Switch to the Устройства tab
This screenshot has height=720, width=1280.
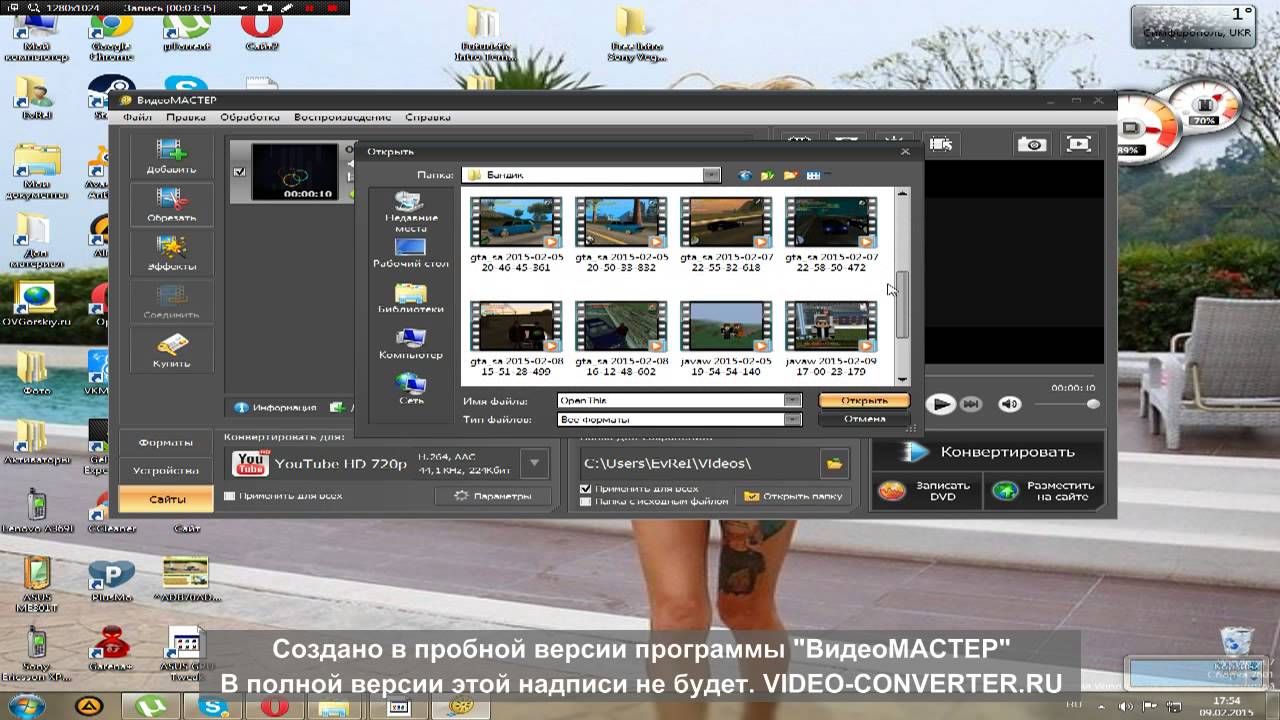tap(166, 470)
